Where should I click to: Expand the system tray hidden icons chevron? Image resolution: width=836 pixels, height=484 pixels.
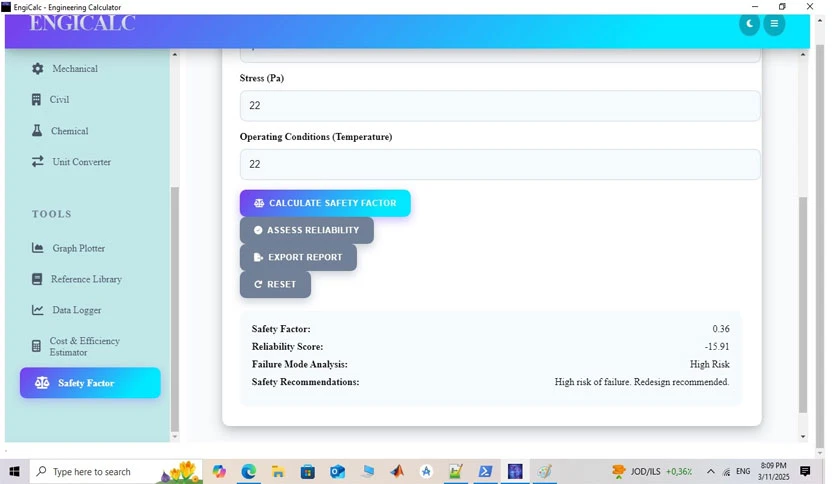[711, 472]
